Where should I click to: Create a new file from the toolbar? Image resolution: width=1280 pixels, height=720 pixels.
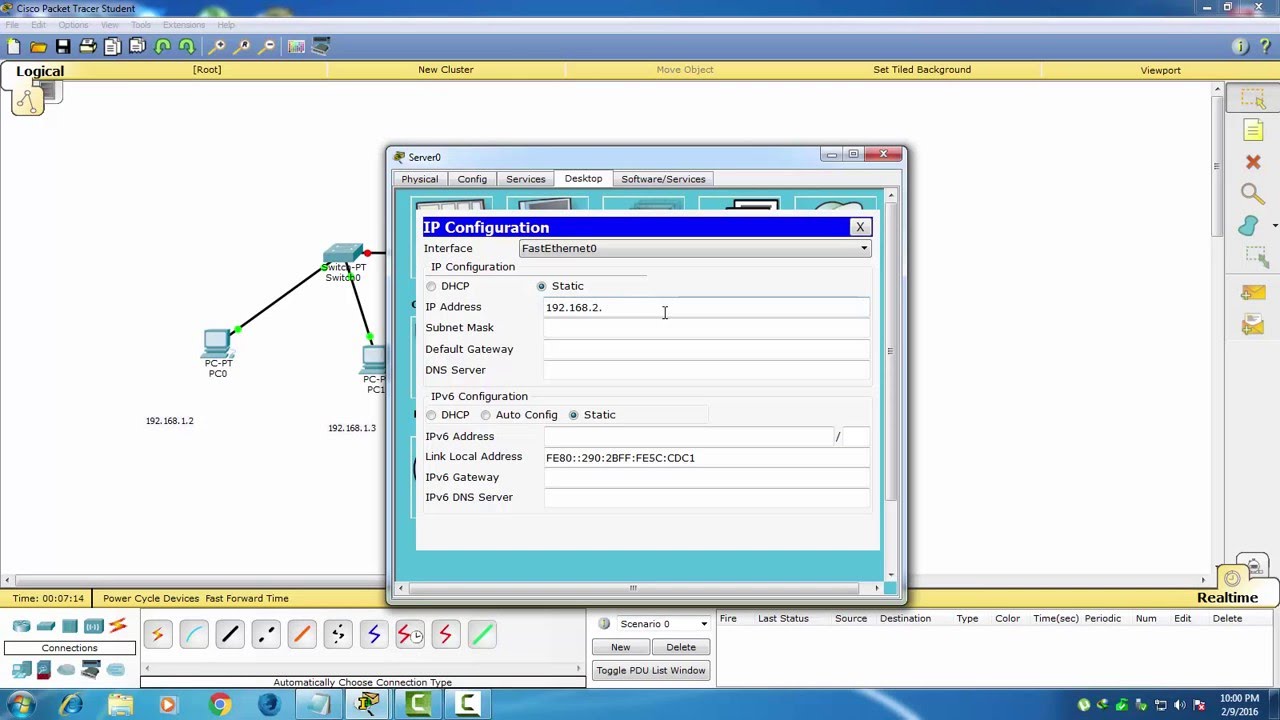[13, 46]
